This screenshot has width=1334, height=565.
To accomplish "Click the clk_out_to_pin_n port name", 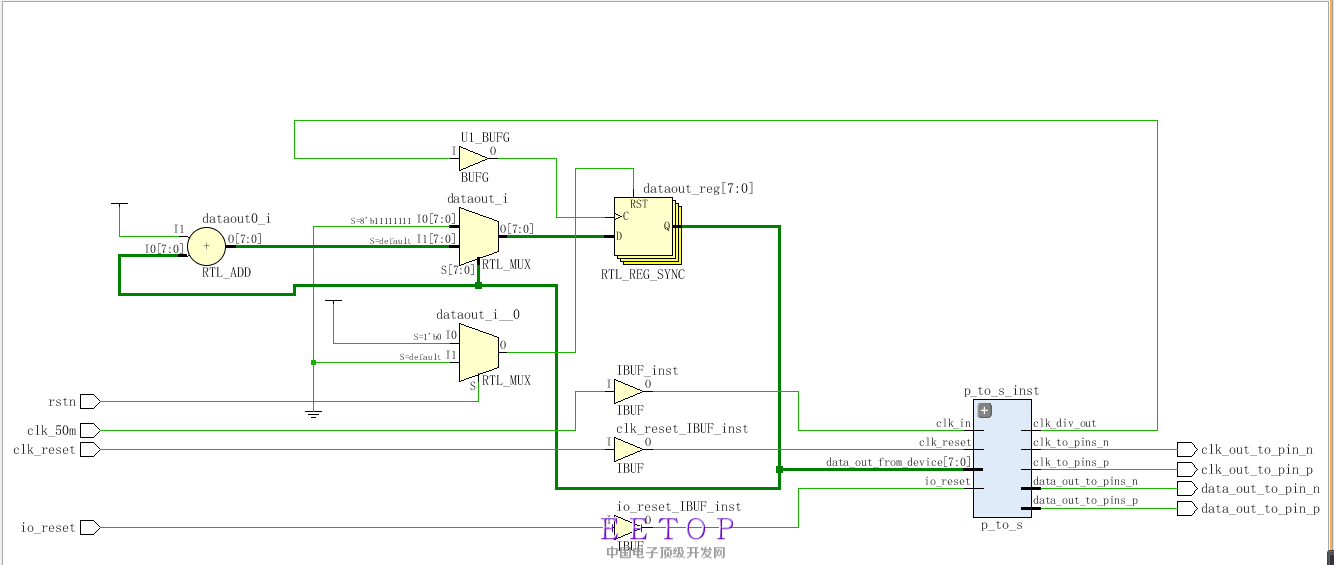I will coord(1257,450).
